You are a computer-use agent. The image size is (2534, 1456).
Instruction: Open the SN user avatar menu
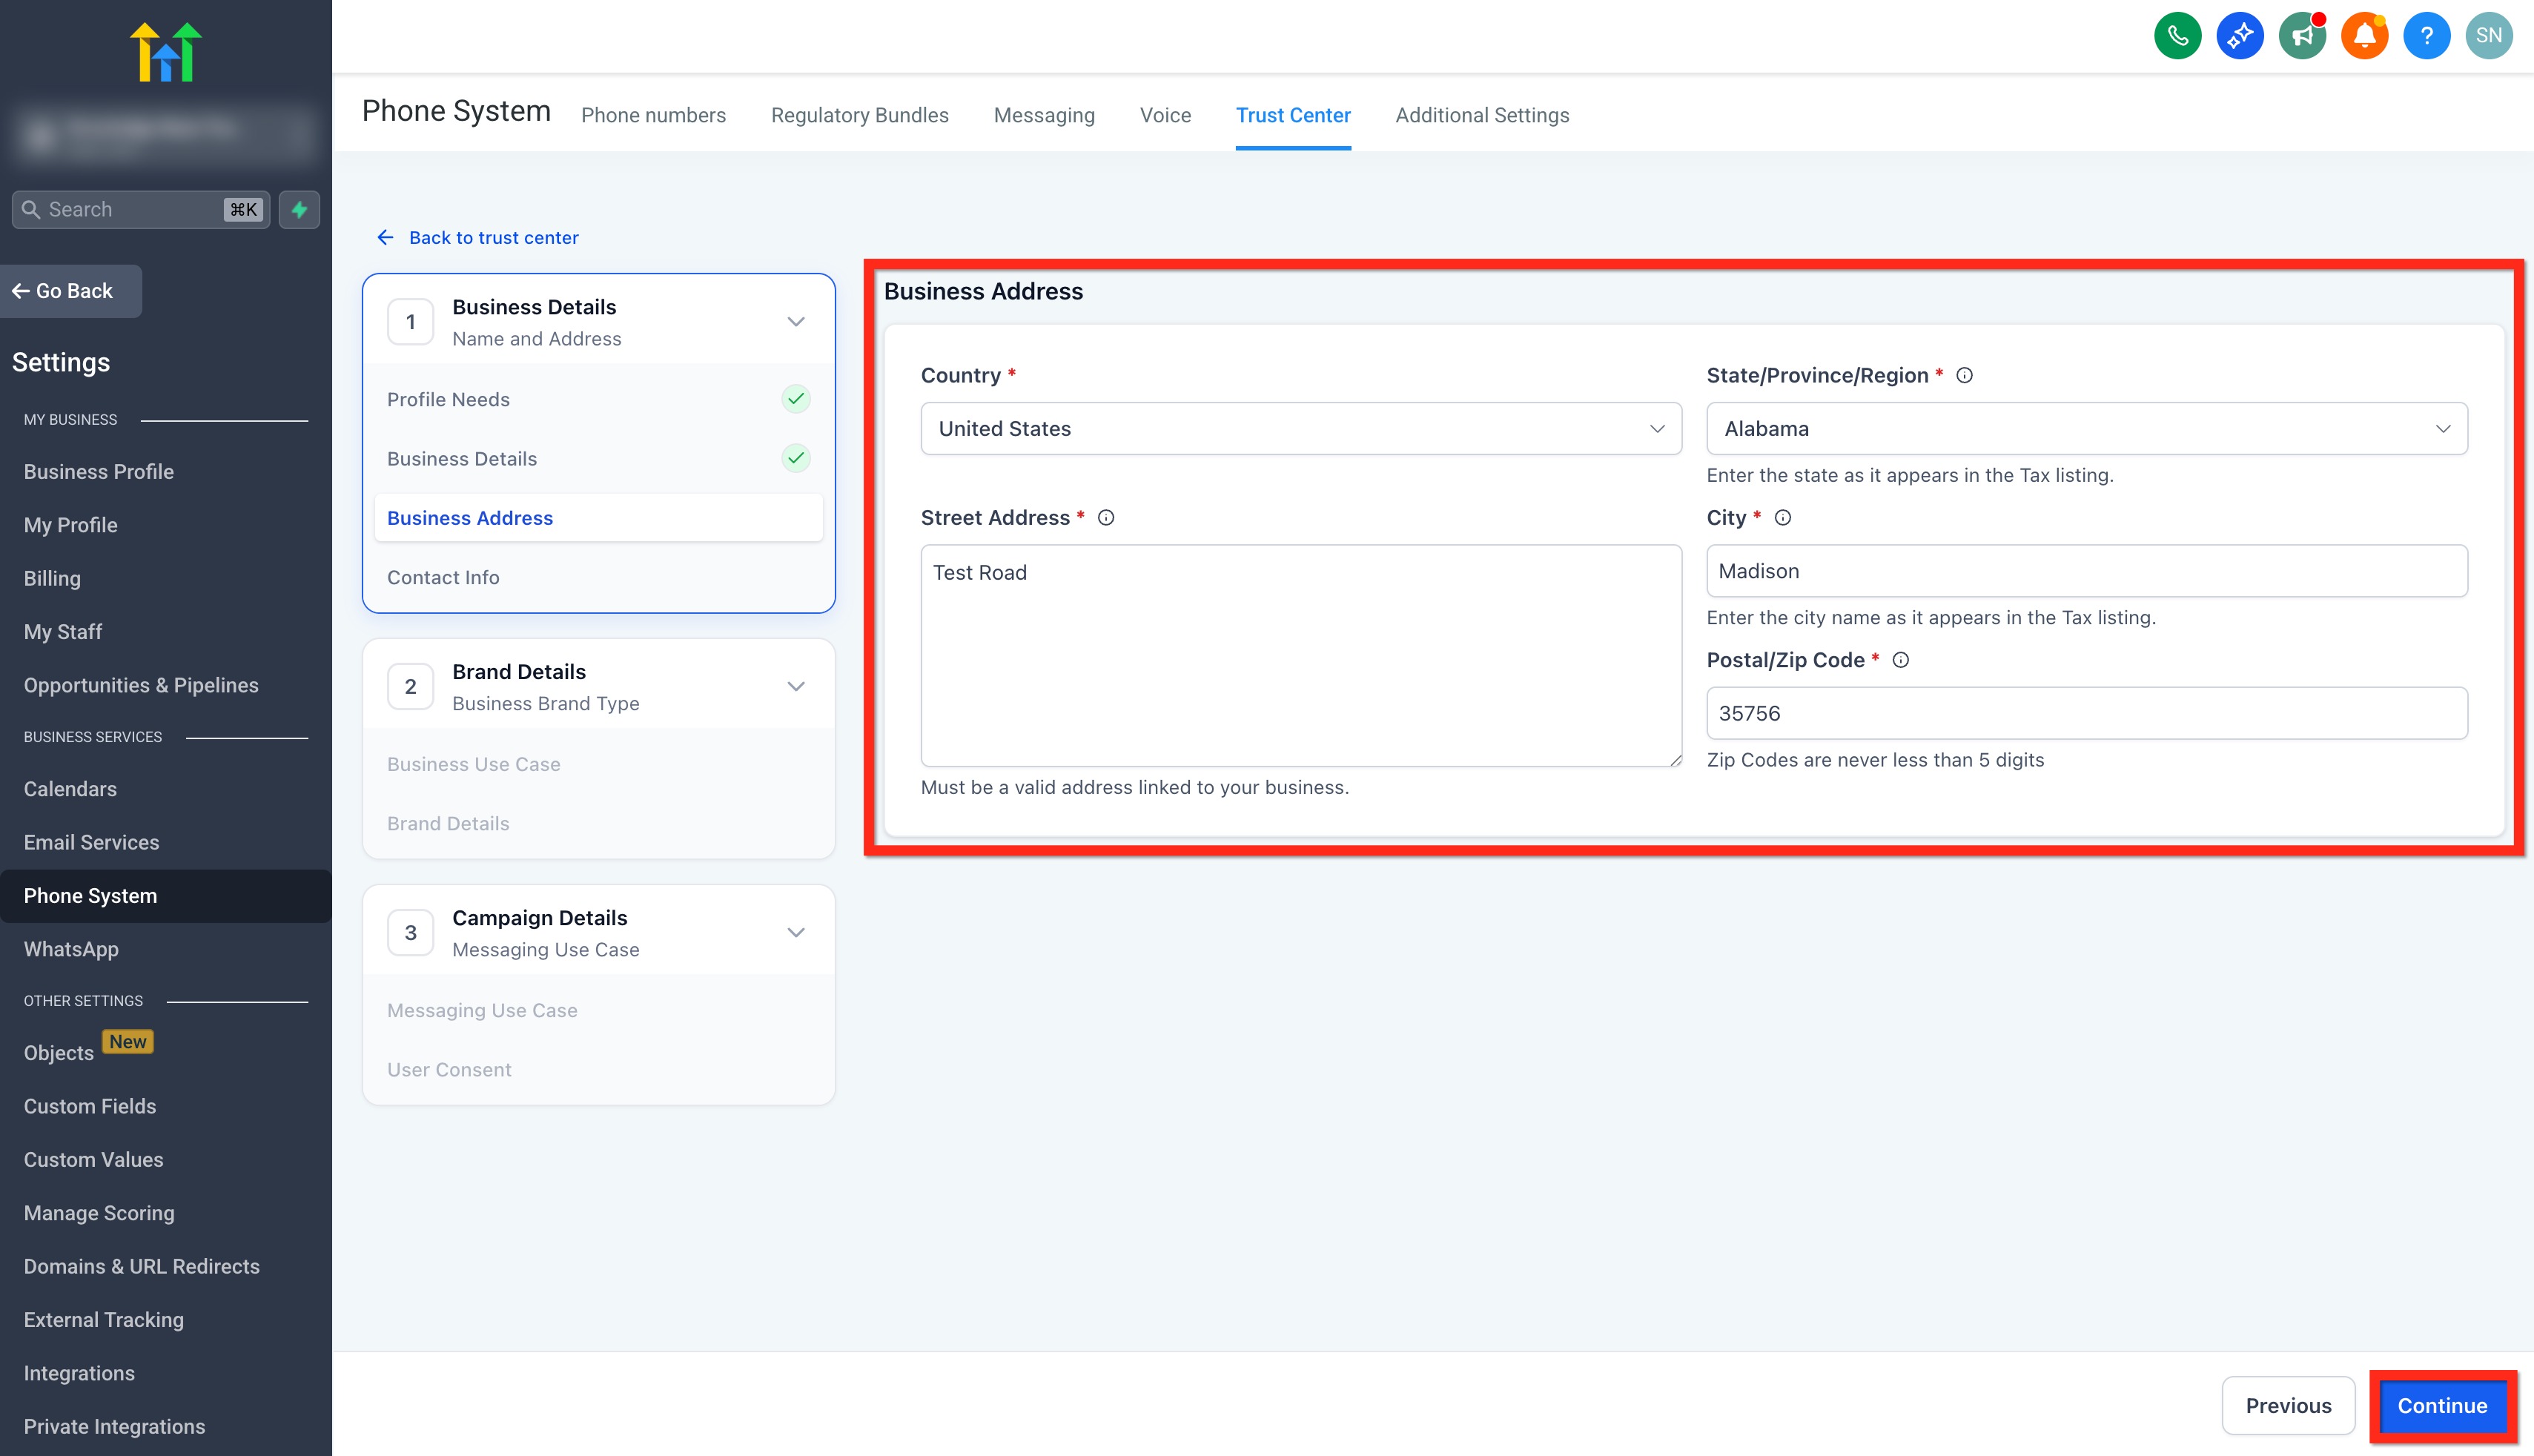(2488, 36)
